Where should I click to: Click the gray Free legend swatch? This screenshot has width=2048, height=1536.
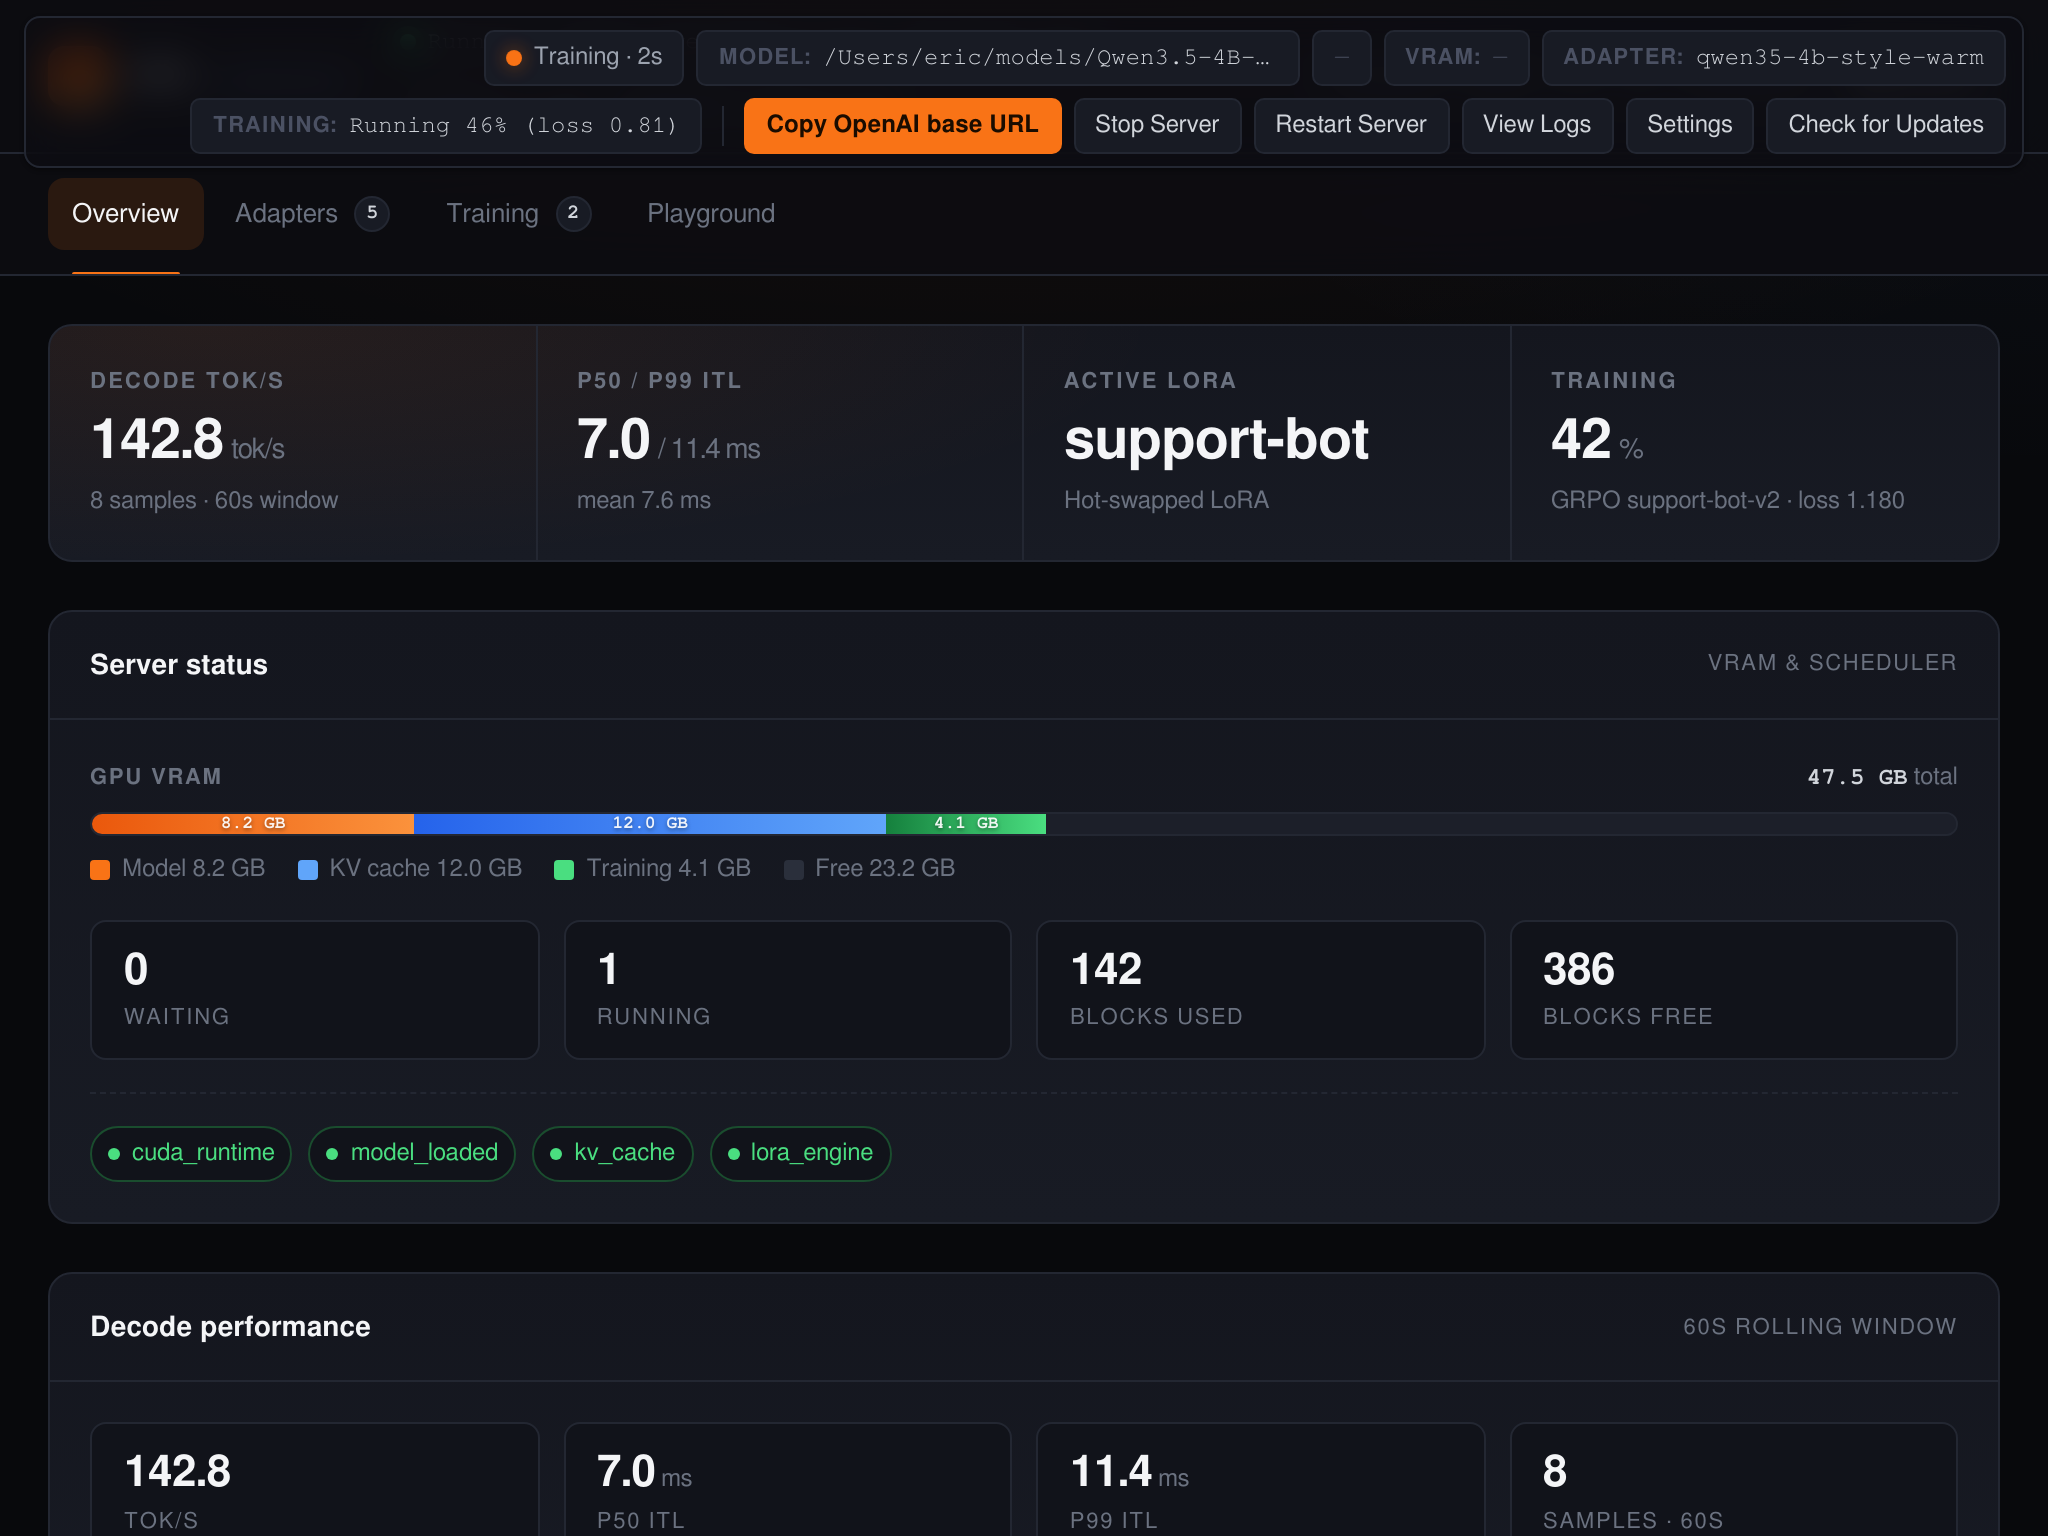click(x=794, y=869)
